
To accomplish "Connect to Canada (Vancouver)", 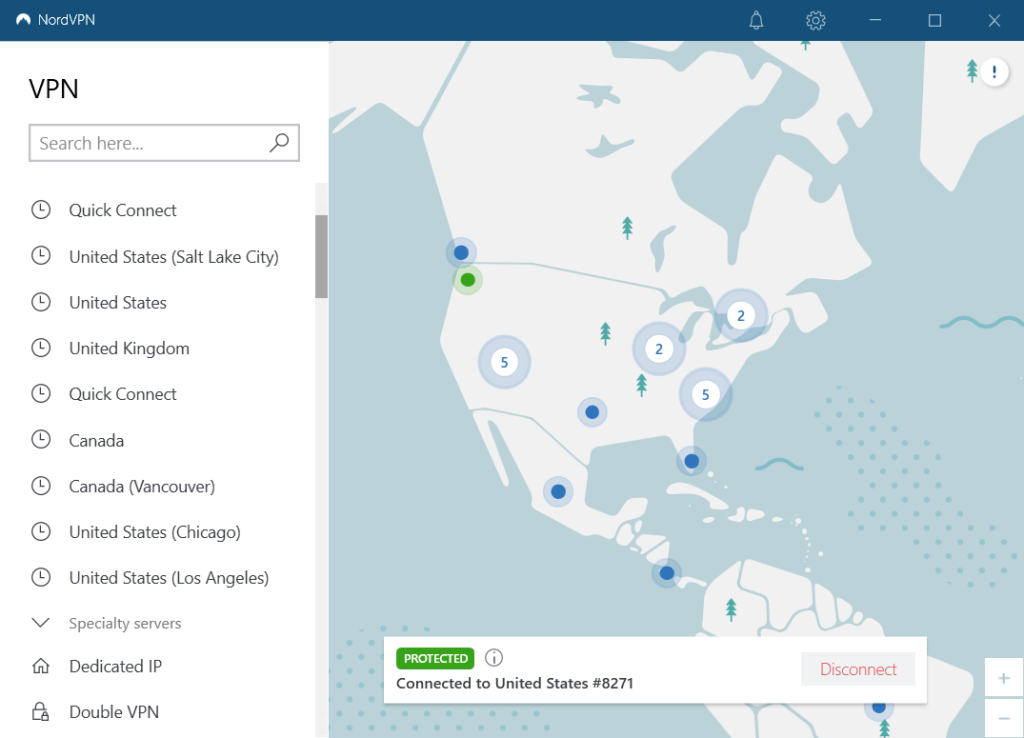I will coord(142,486).
